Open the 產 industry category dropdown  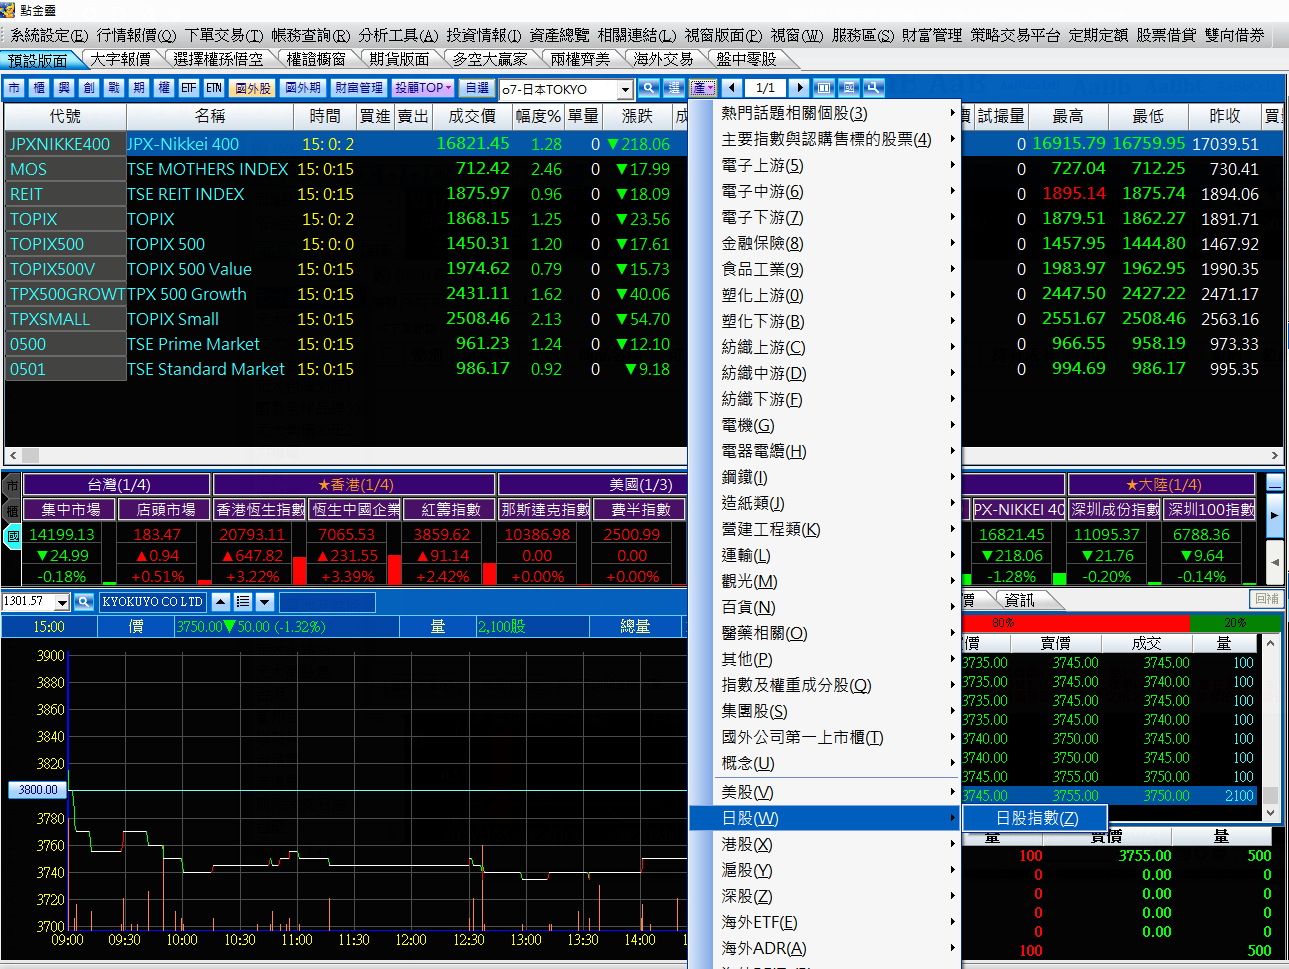[x=703, y=88]
